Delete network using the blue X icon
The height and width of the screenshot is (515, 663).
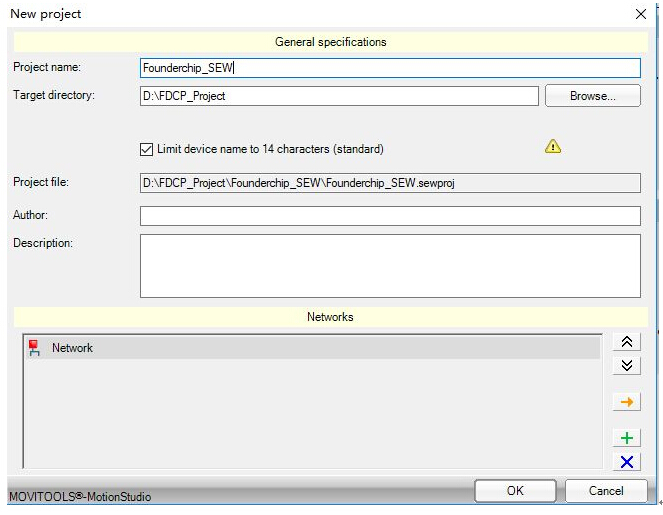tap(627, 461)
